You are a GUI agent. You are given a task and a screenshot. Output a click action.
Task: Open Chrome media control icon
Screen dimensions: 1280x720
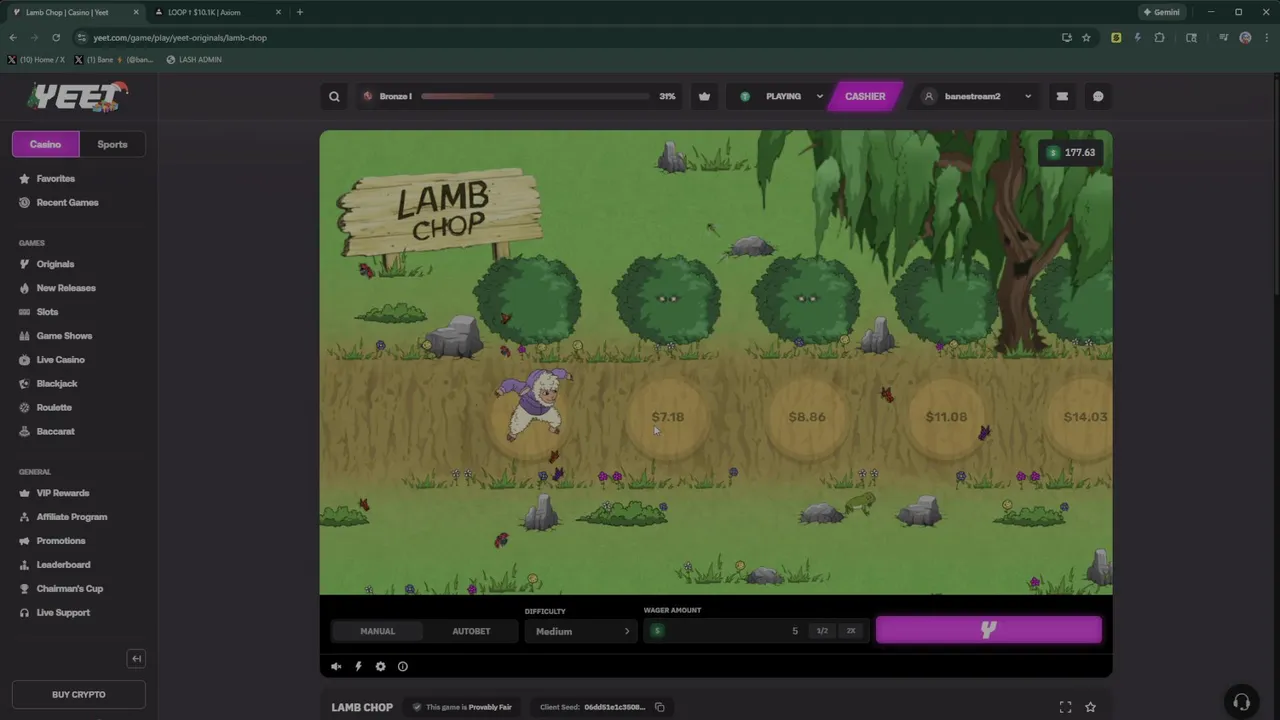coord(1223,38)
